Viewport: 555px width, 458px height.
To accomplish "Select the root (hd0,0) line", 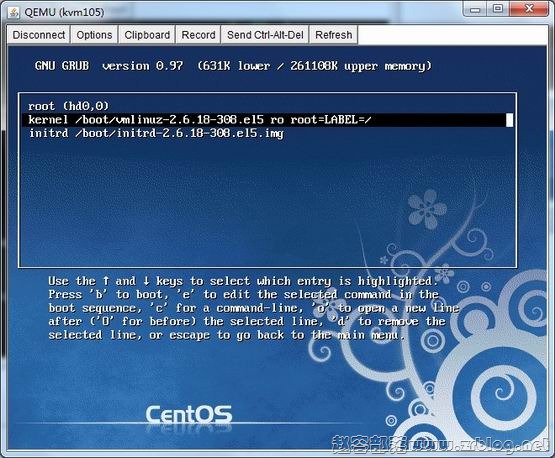I will click(69, 106).
